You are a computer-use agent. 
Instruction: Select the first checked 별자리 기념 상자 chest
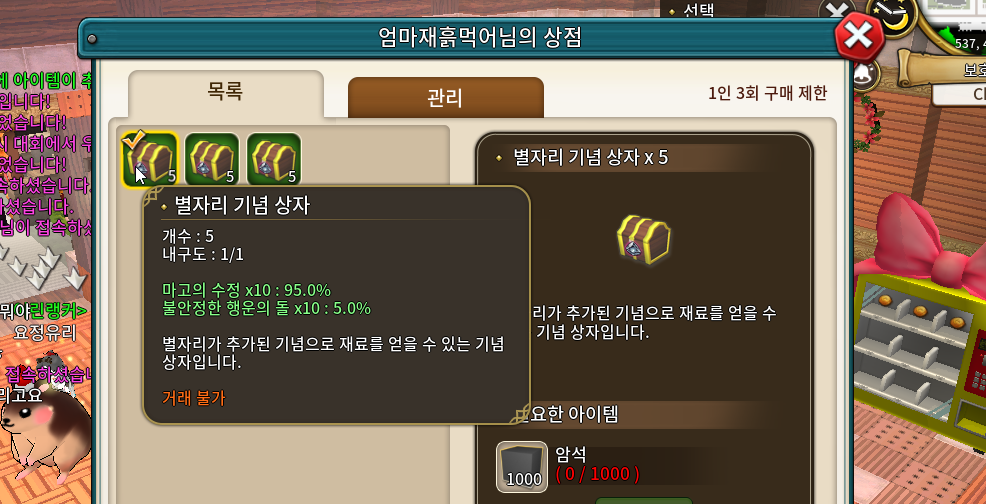[150, 160]
